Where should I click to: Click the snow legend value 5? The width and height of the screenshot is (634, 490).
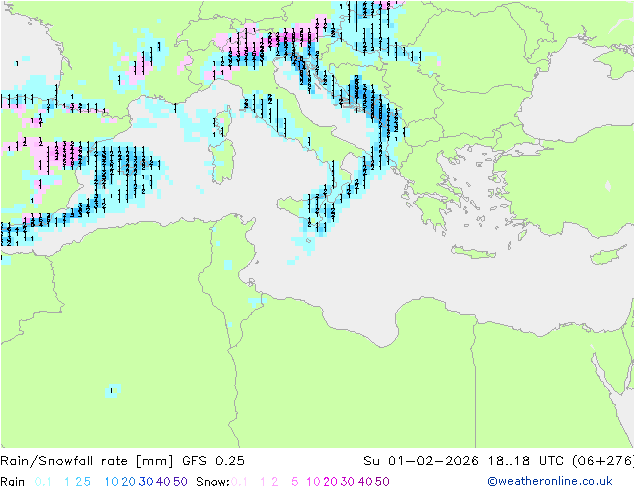coord(295,482)
